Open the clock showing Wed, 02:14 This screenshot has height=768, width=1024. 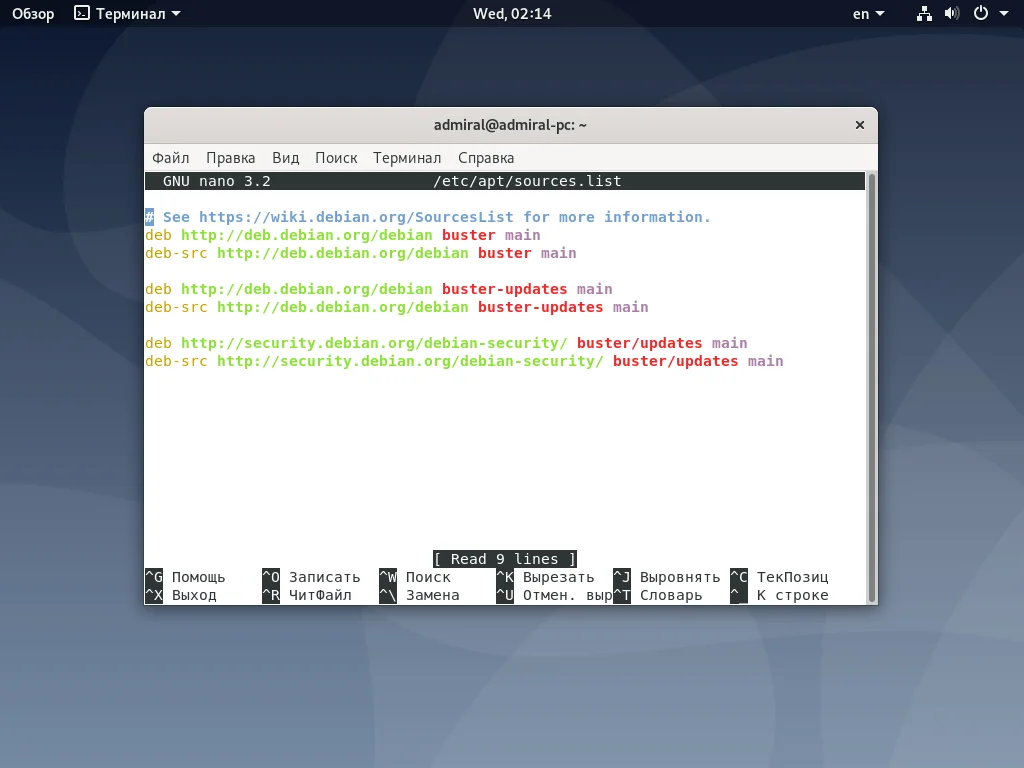[x=512, y=13]
